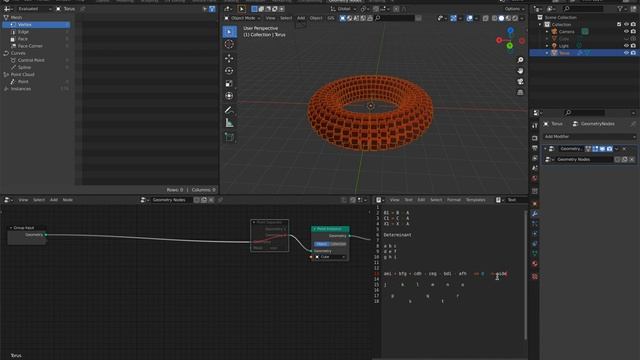
Task: Select the Rotate tool in viewport toolbar
Action: 229,71
